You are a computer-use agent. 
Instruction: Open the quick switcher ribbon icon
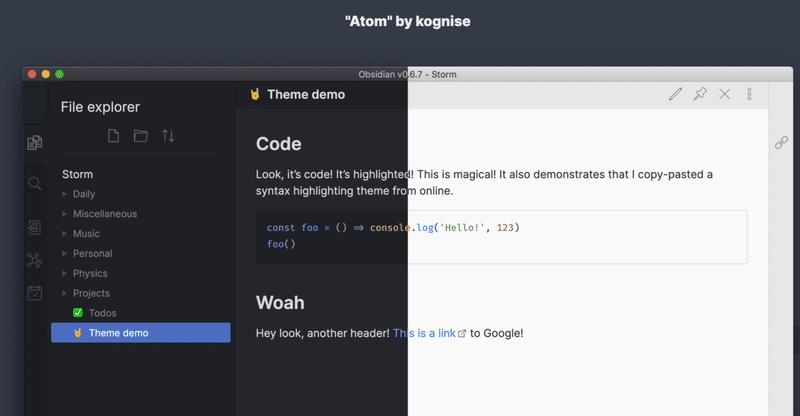[x=35, y=227]
